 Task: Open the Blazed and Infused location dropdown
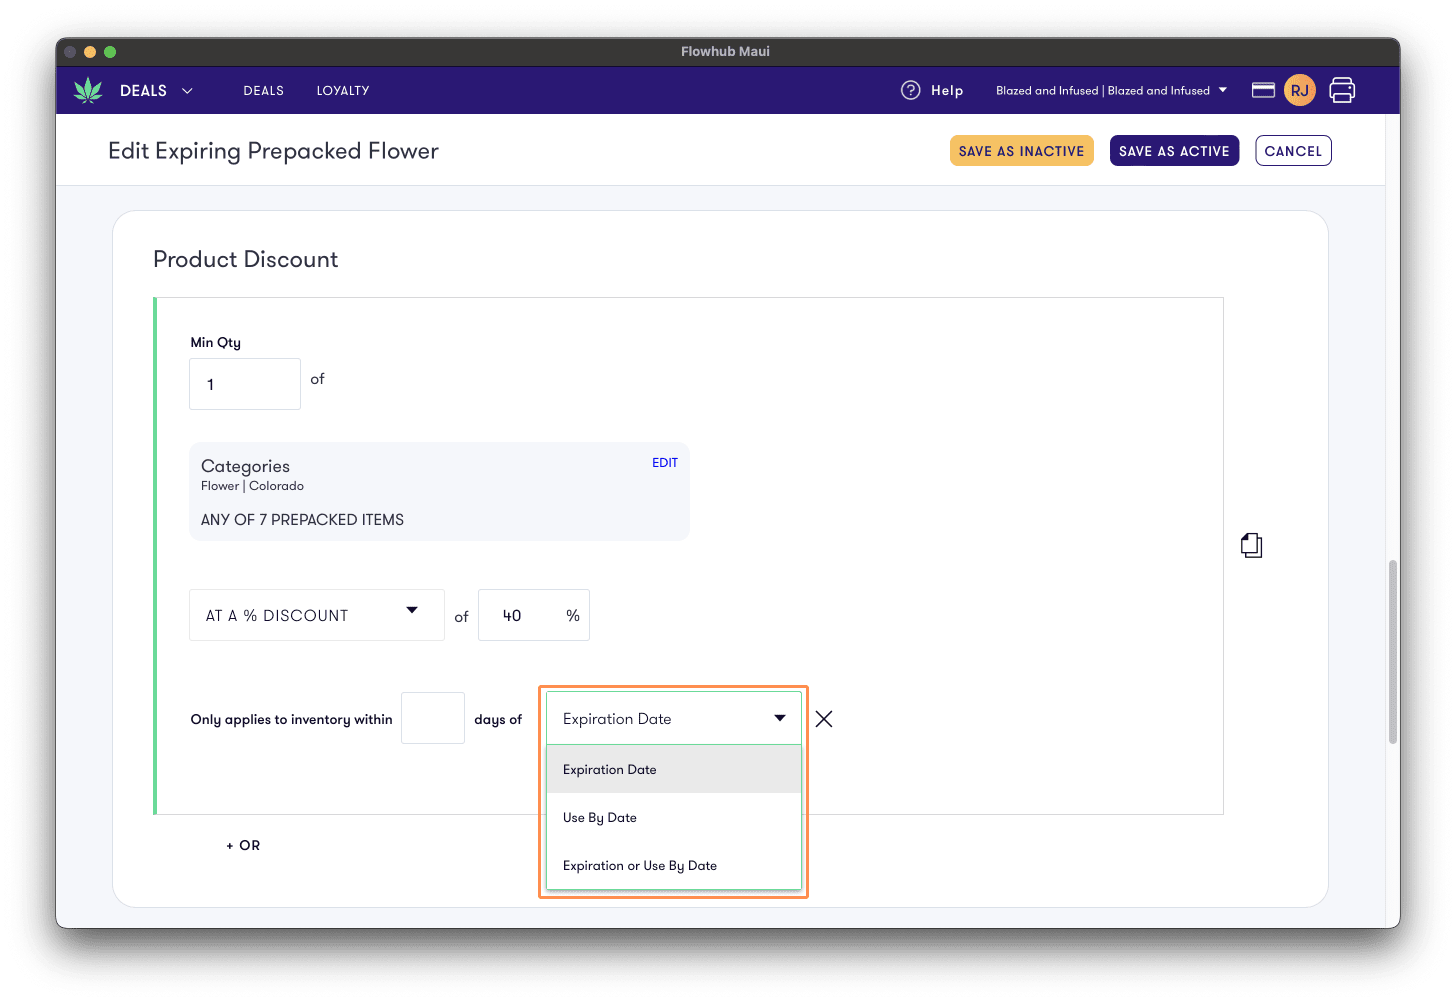coord(1111,91)
